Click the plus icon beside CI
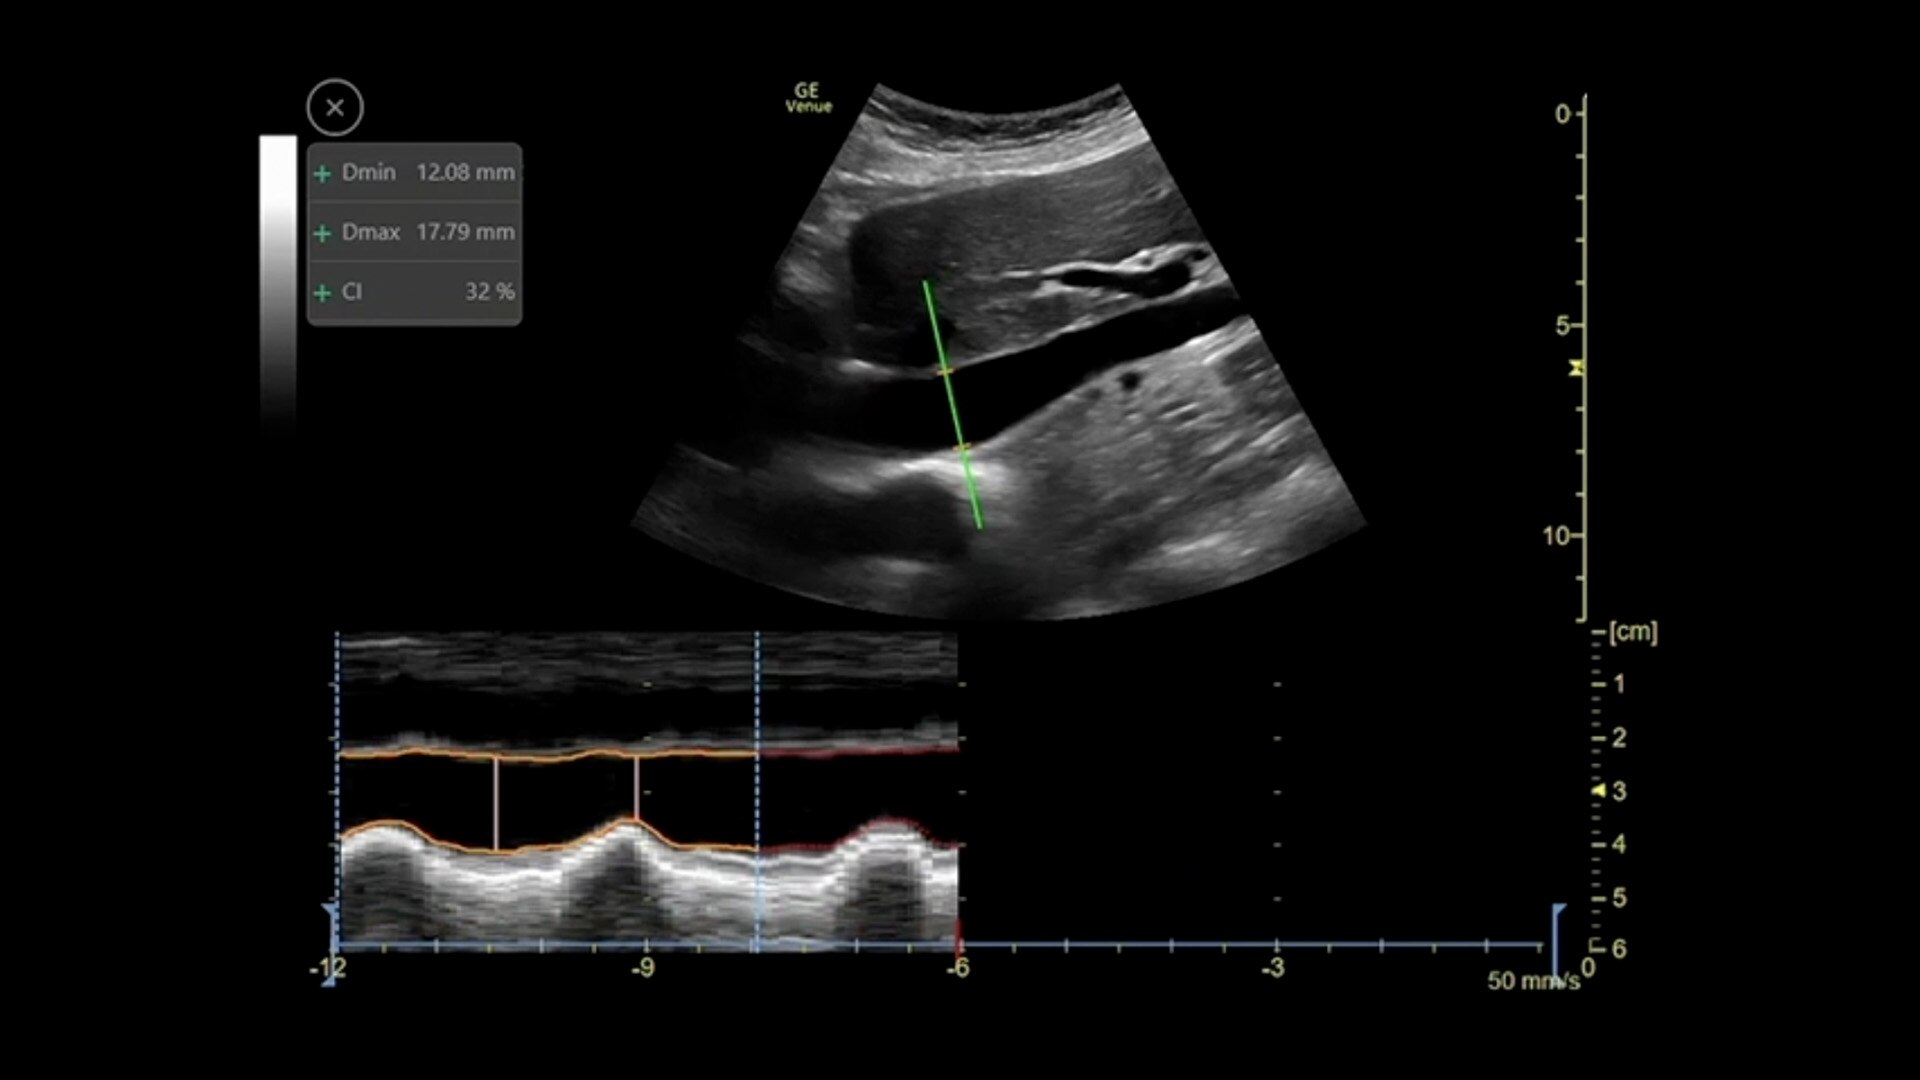This screenshot has width=1920, height=1080. (x=322, y=293)
